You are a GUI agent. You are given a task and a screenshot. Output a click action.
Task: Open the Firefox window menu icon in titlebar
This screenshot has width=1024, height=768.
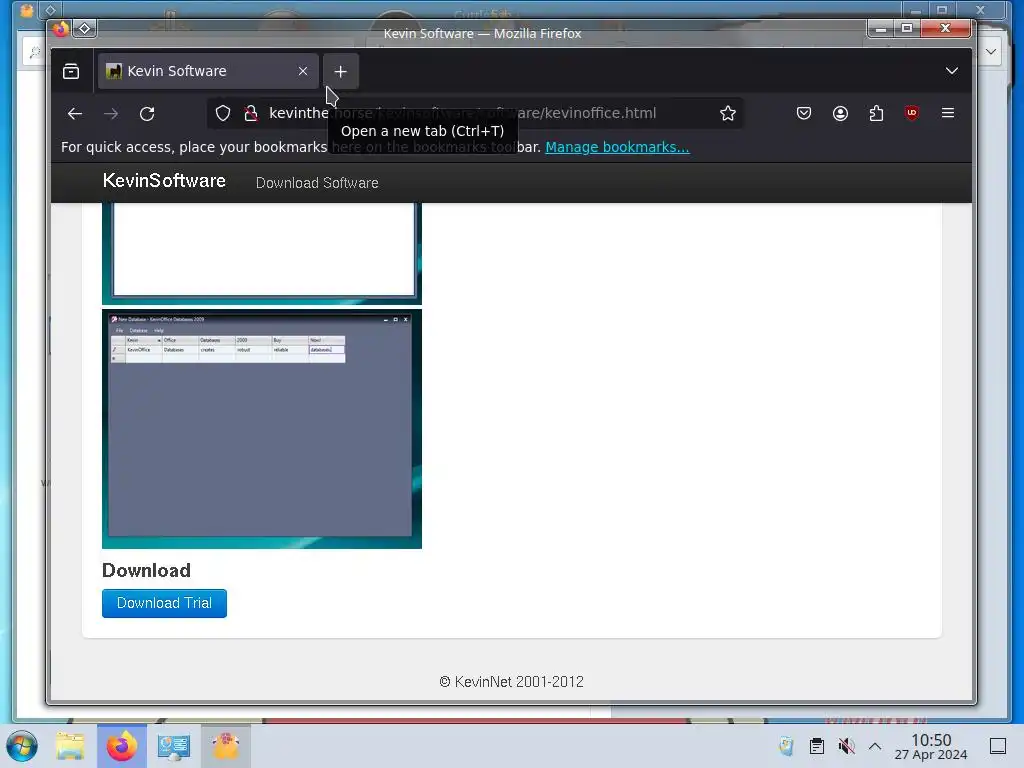(60, 29)
